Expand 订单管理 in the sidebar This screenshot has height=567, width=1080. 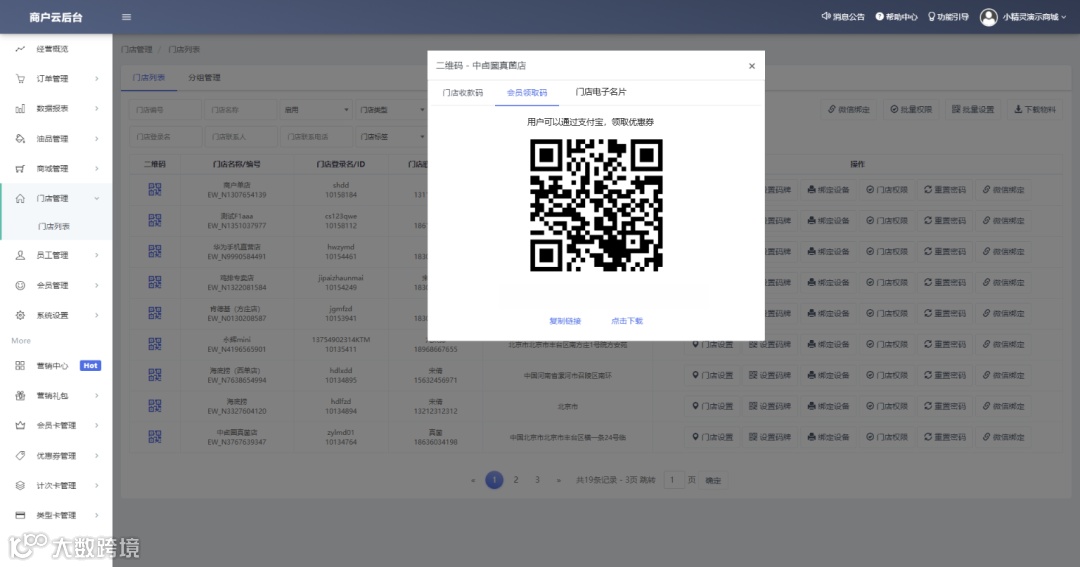(x=56, y=79)
